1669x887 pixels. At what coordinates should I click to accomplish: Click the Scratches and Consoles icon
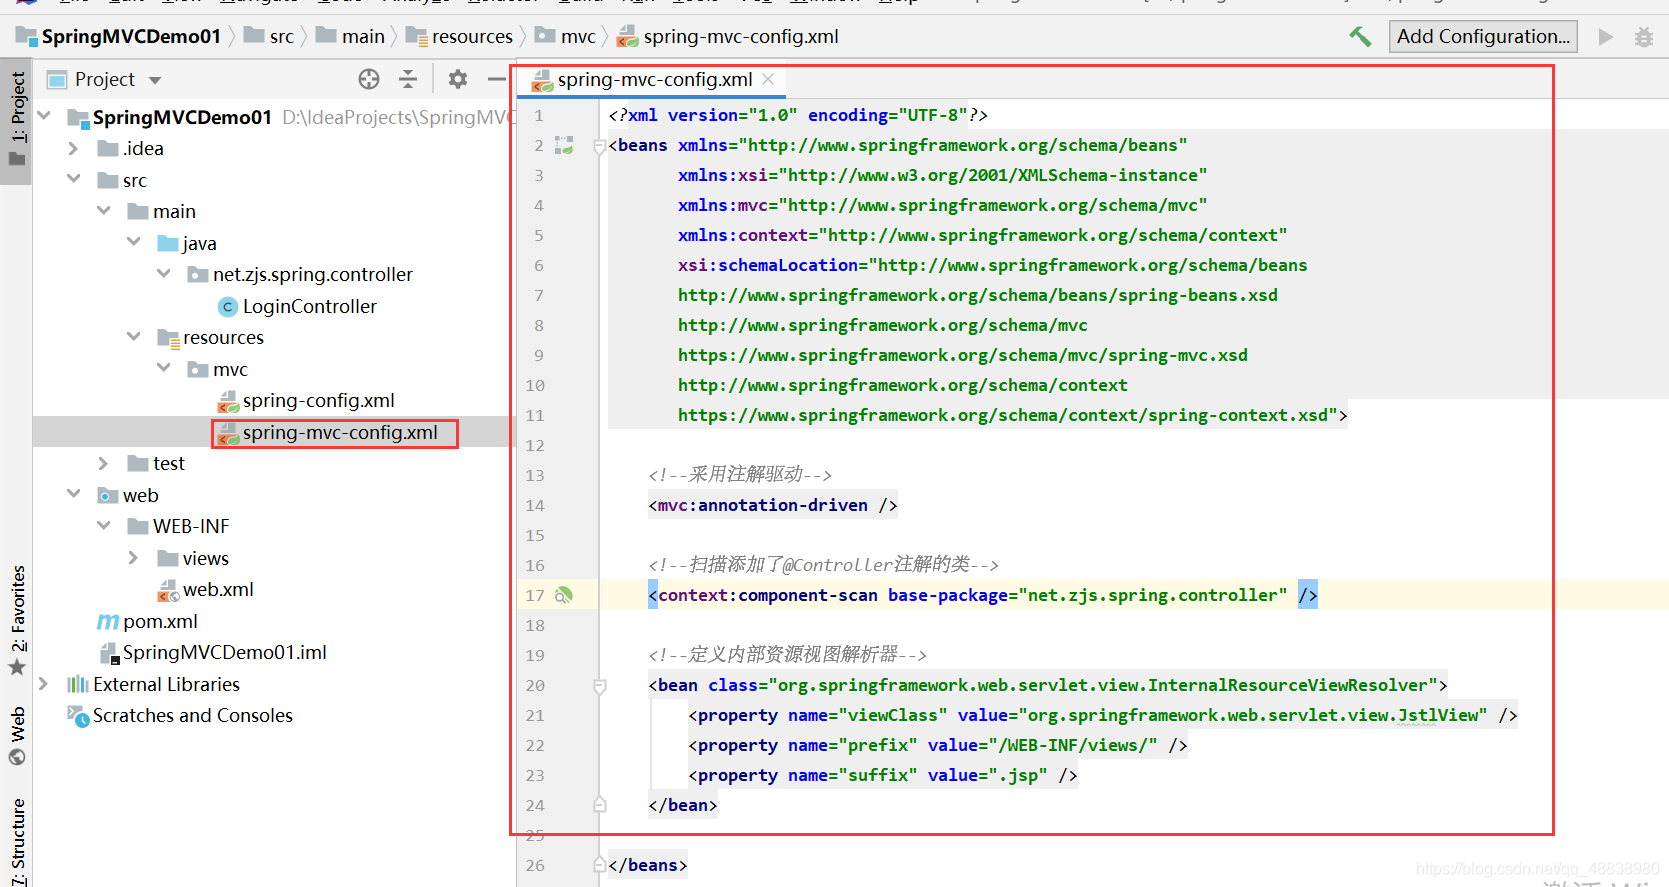[78, 716]
